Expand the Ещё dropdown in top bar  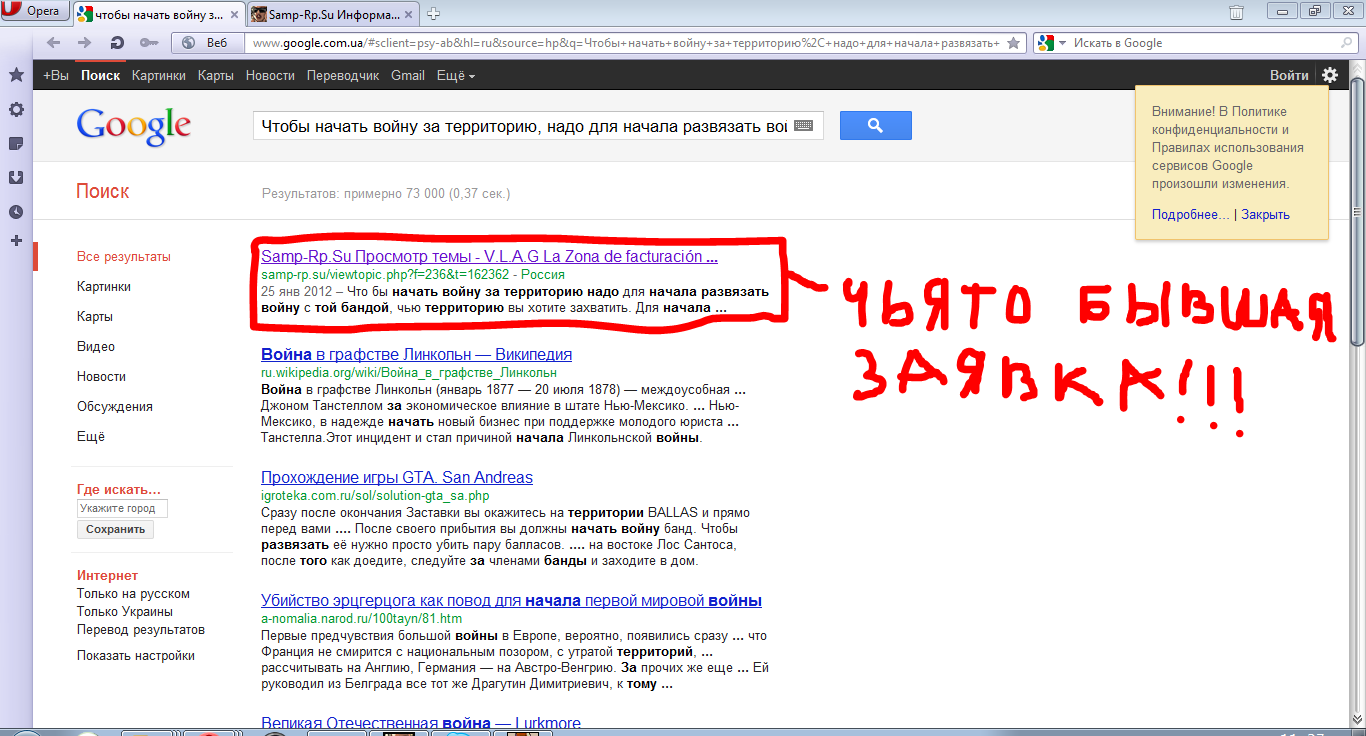click(456, 75)
